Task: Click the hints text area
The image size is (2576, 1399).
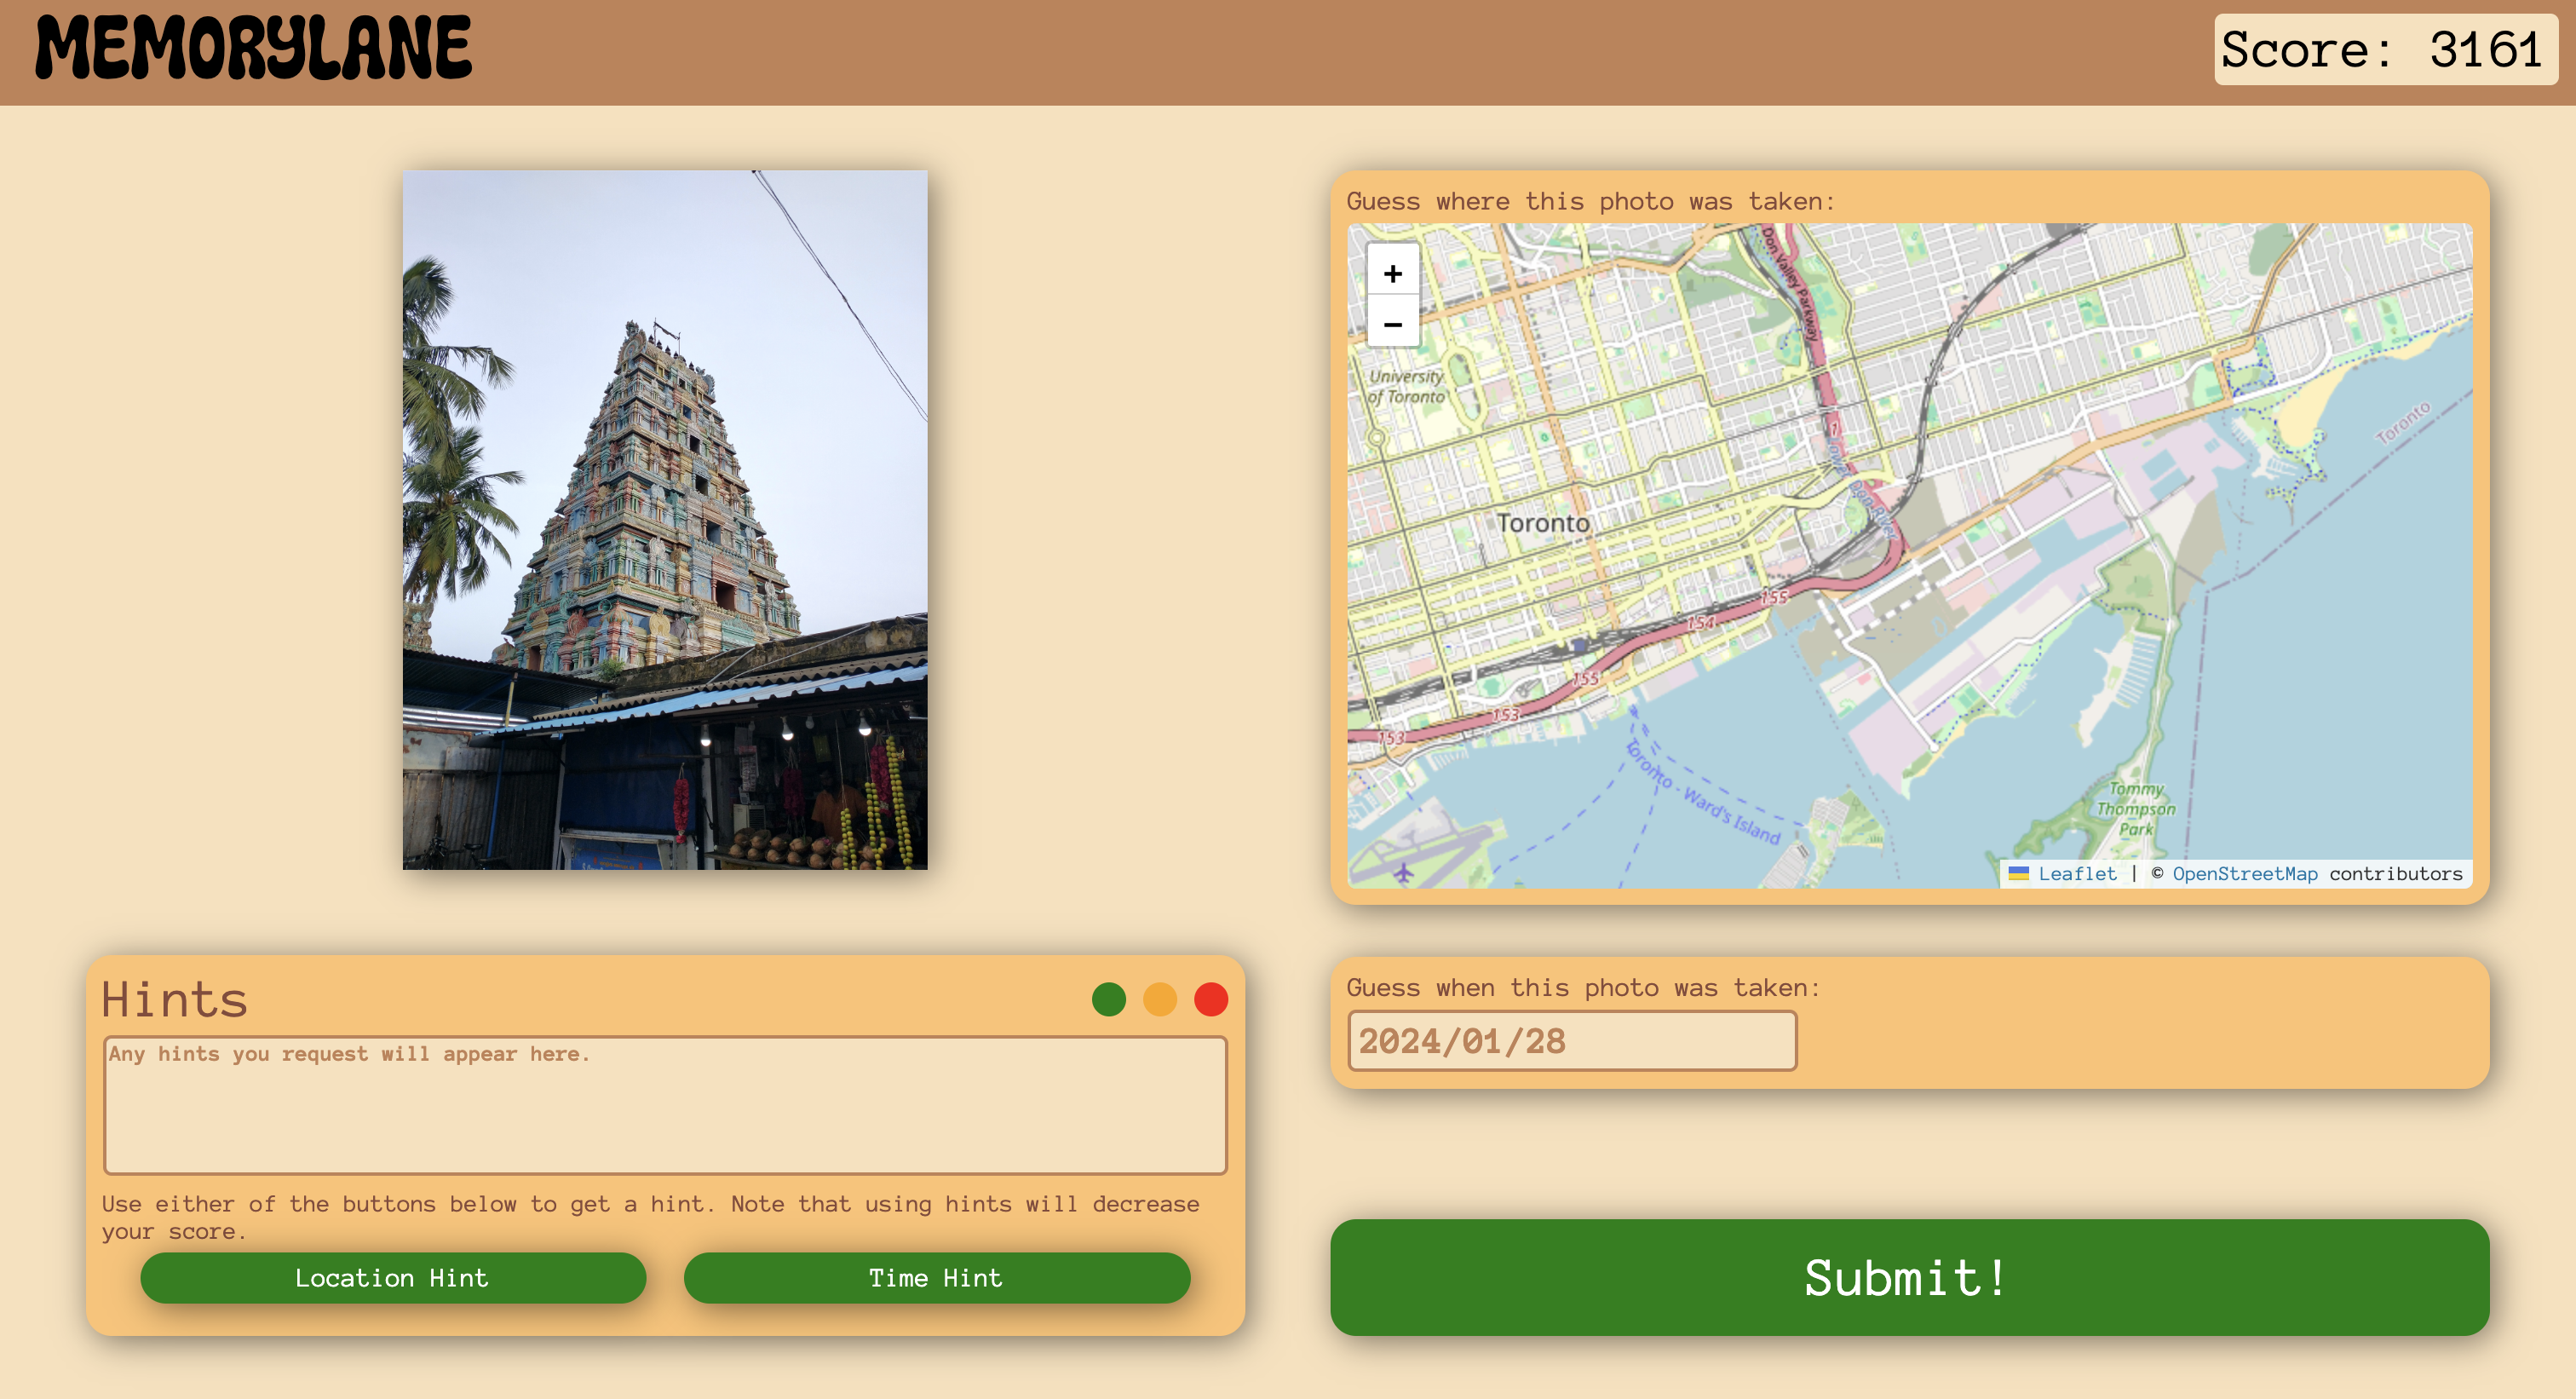Action: point(665,1104)
